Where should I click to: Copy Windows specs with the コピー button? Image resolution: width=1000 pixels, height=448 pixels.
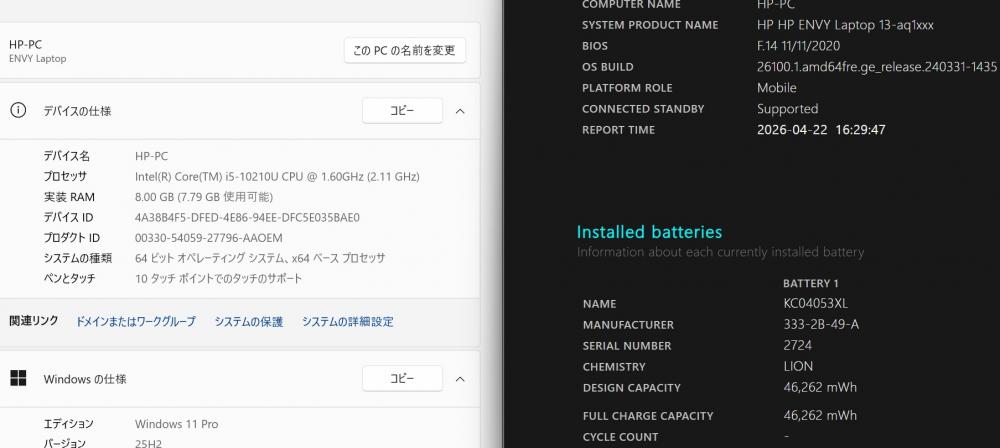tap(402, 379)
